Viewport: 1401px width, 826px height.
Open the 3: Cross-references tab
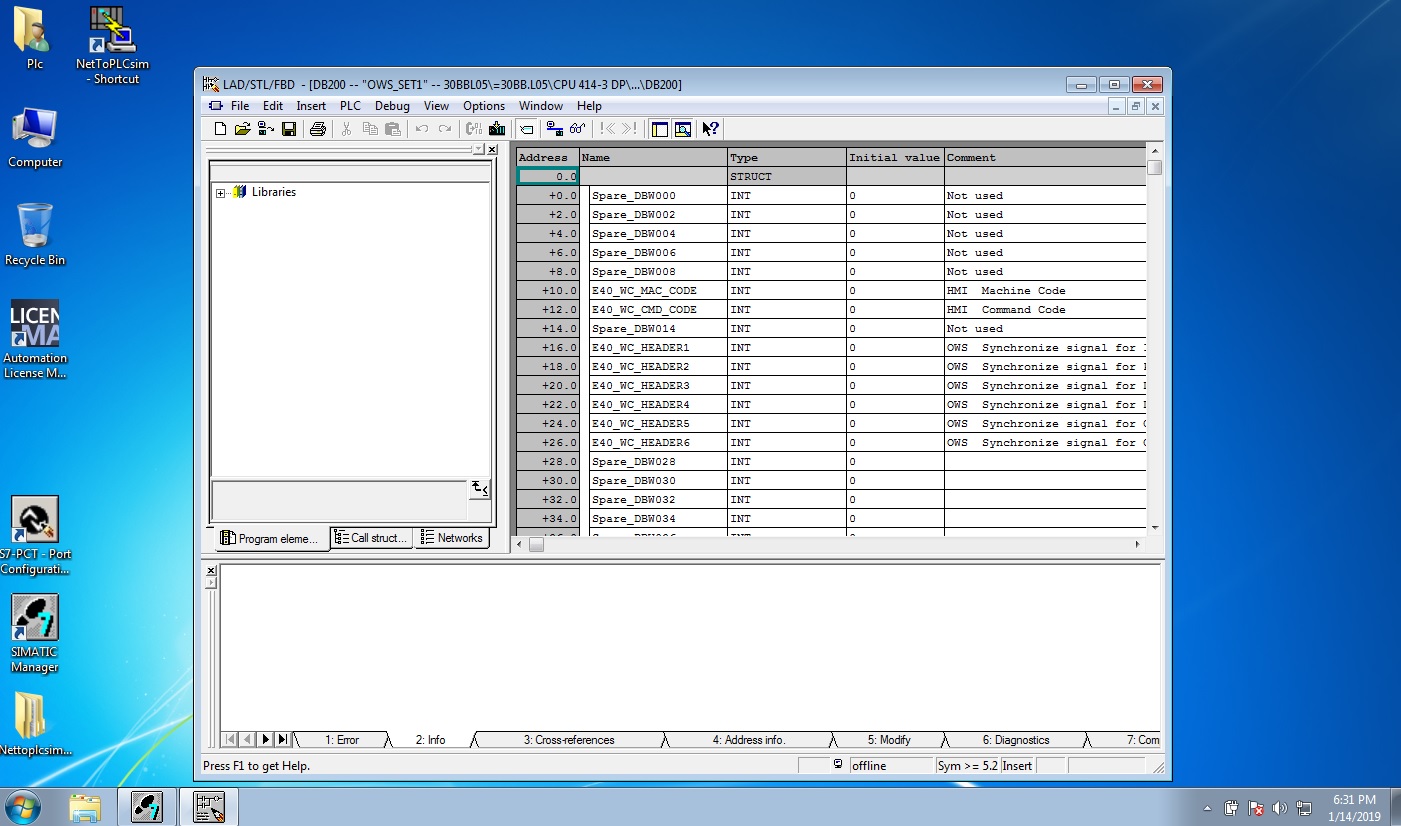[568, 740]
